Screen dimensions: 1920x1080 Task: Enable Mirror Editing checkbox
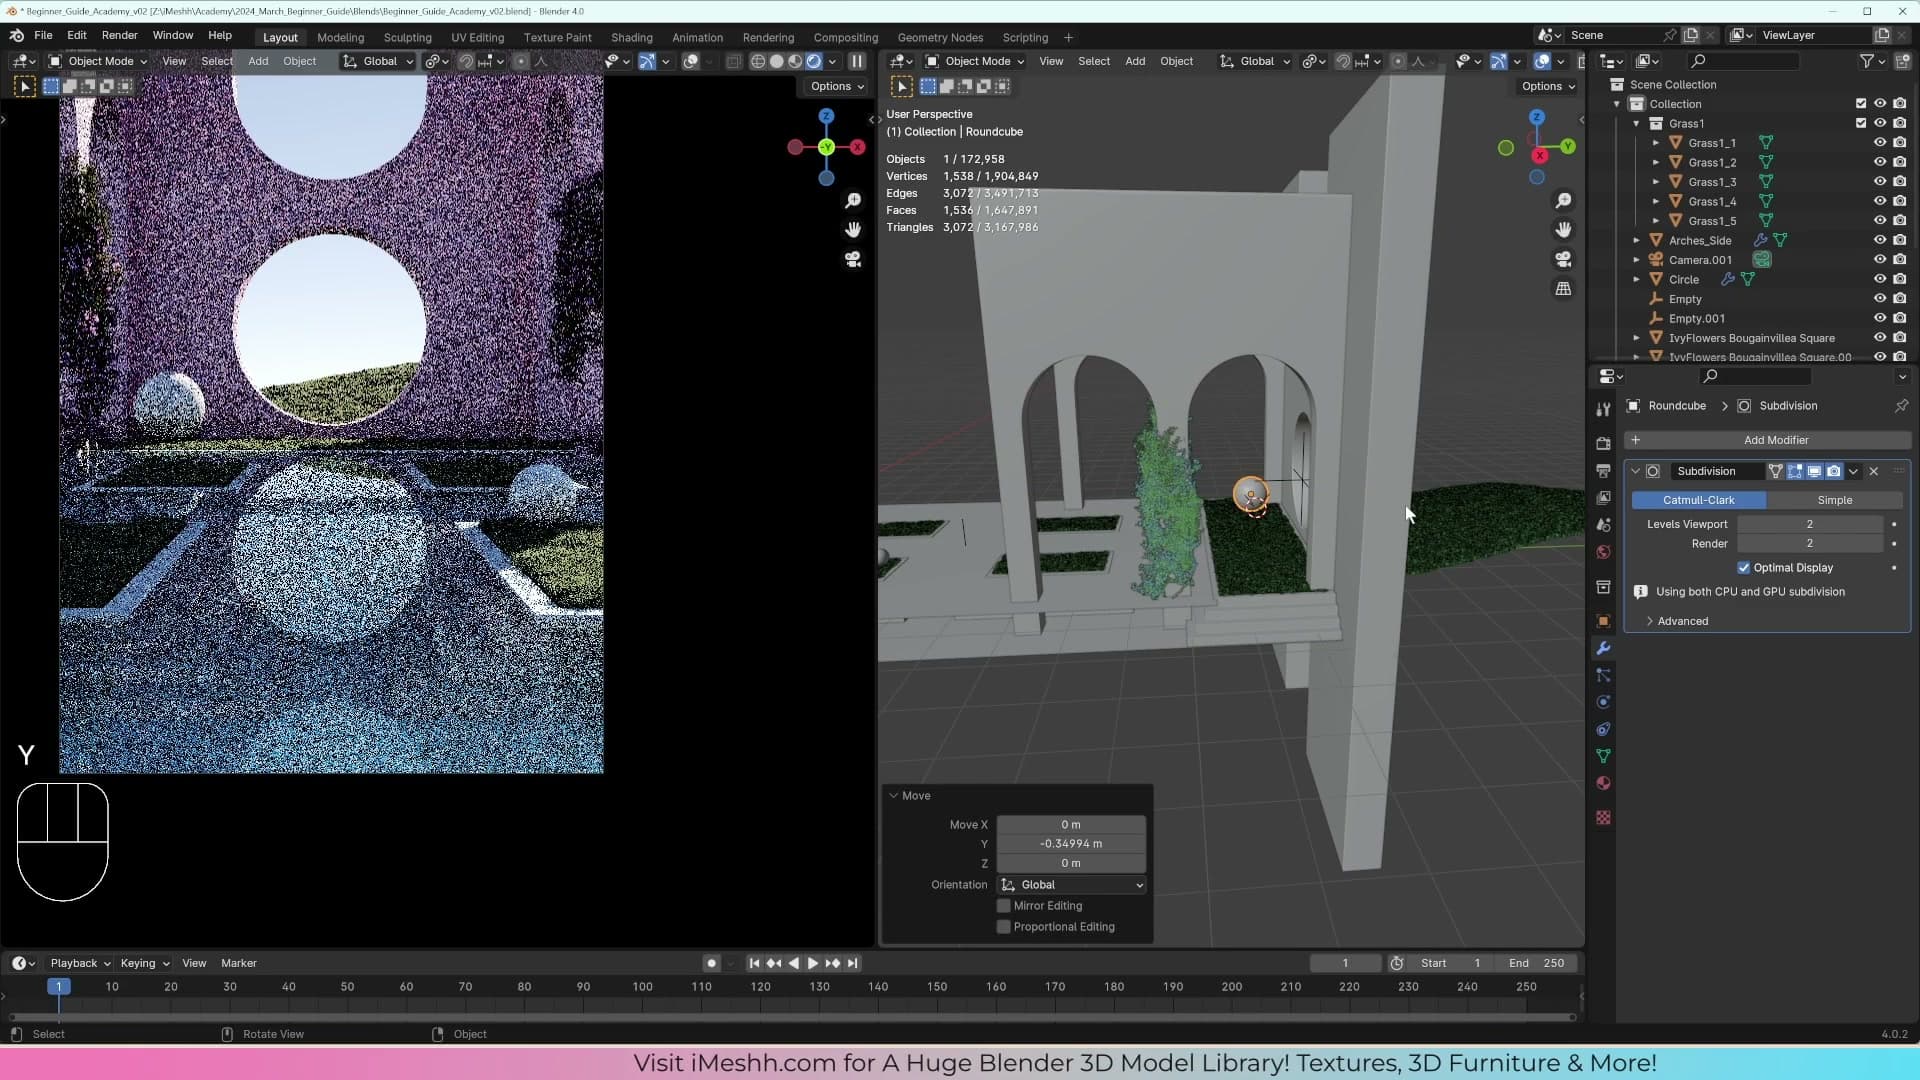[x=1004, y=906]
